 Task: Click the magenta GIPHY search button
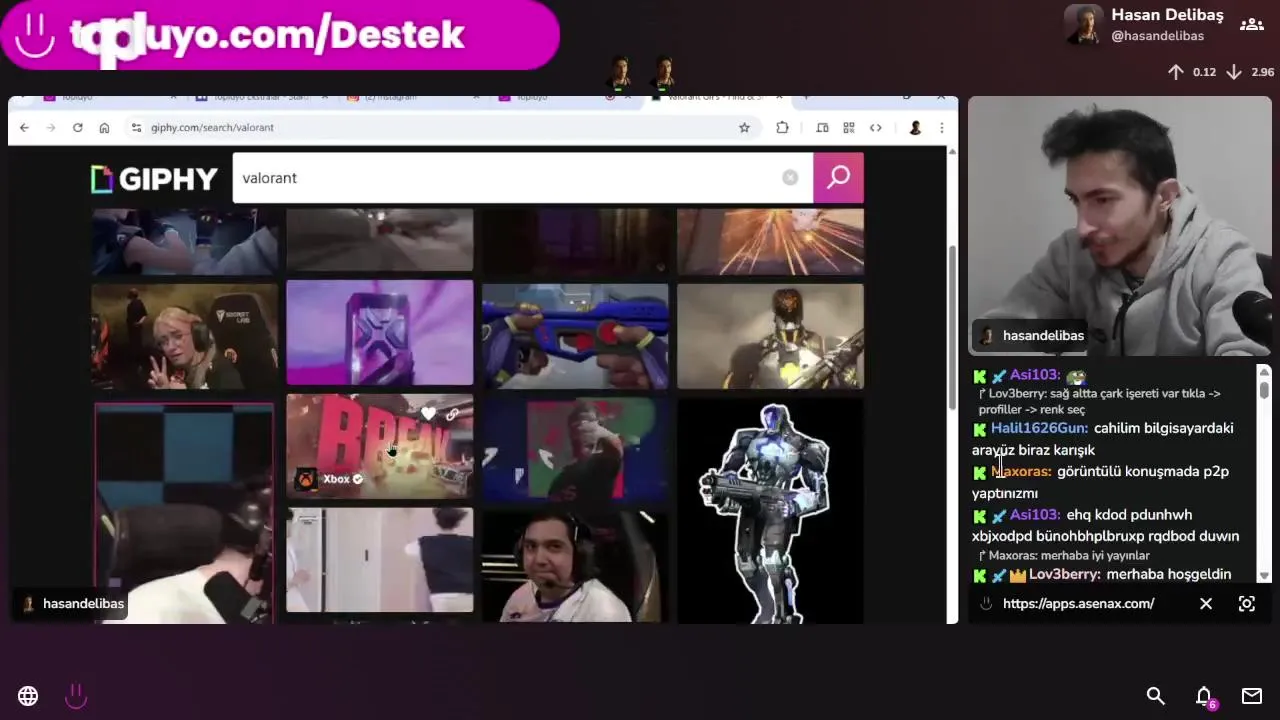point(838,178)
